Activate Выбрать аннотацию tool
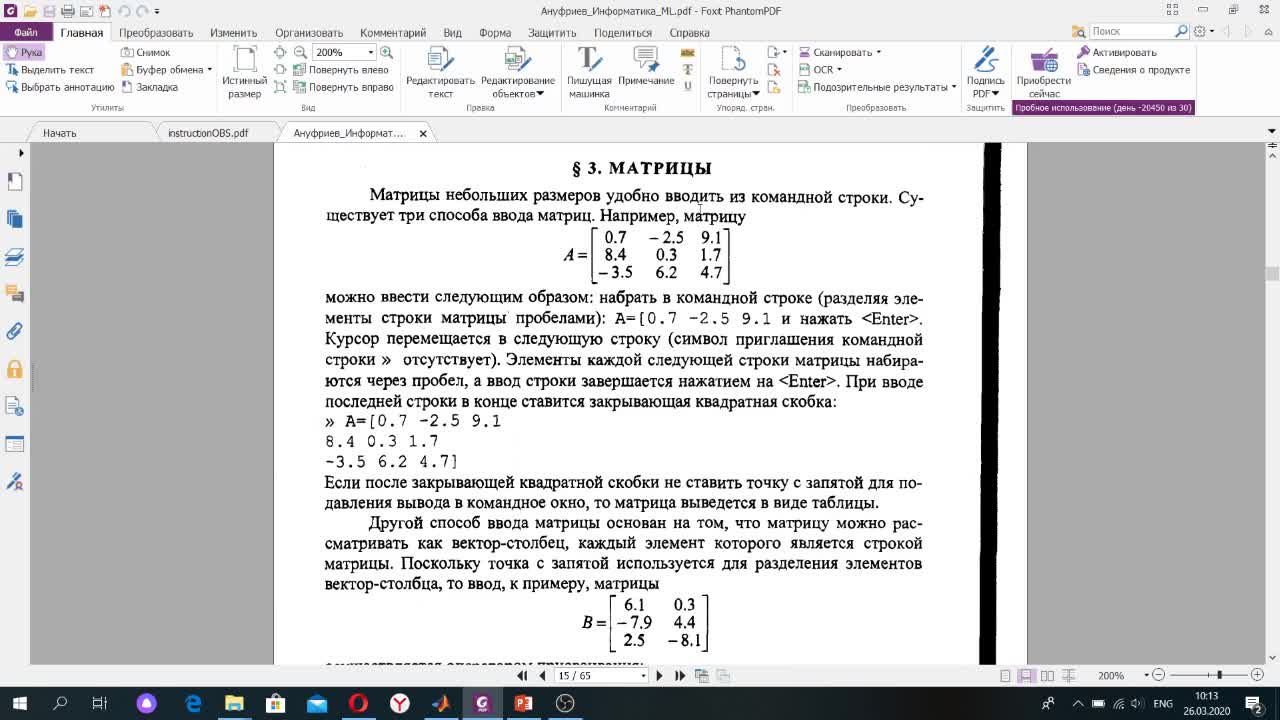This screenshot has height=720, width=1280. tap(60, 87)
